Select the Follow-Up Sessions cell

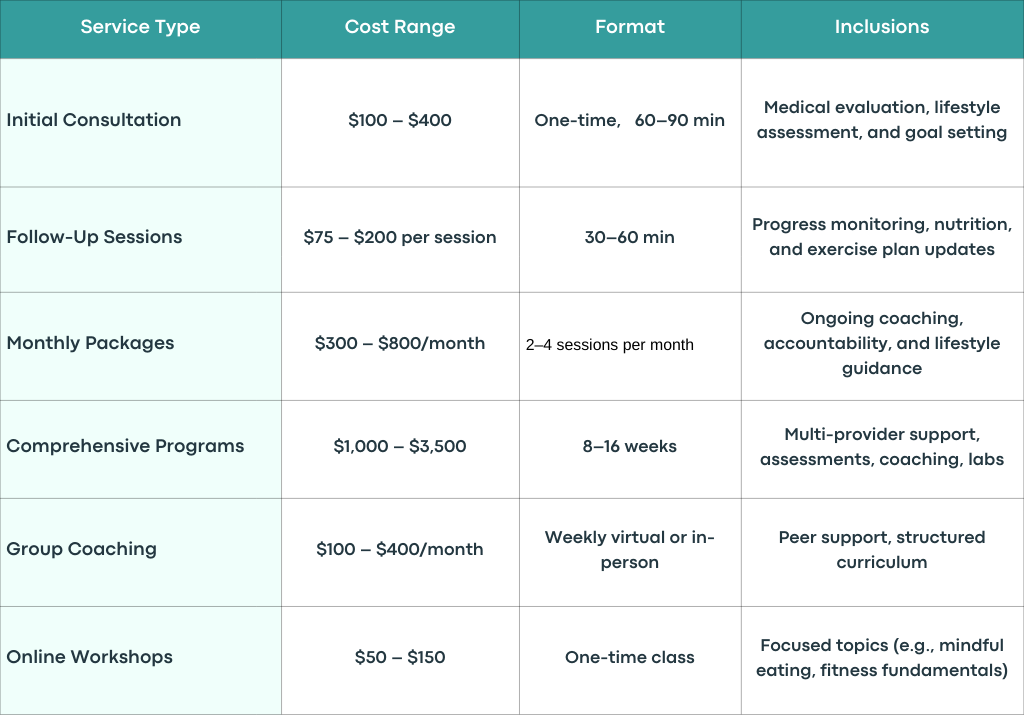[x=140, y=240]
